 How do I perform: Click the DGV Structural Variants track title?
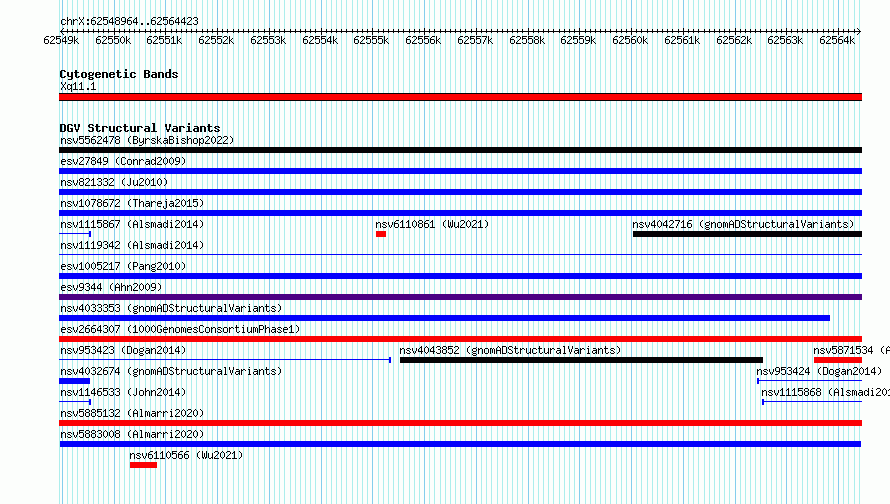(140, 128)
